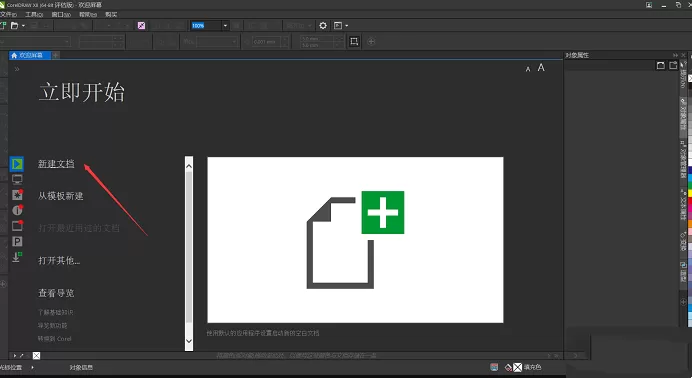
Task: Click the new document preview thumbnail
Action: point(355,240)
